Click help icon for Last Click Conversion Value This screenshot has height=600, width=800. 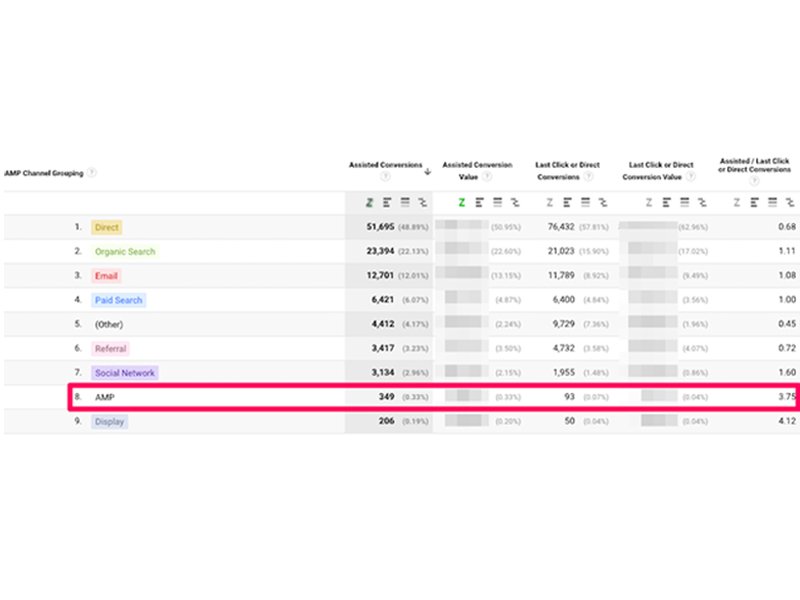tap(700, 177)
